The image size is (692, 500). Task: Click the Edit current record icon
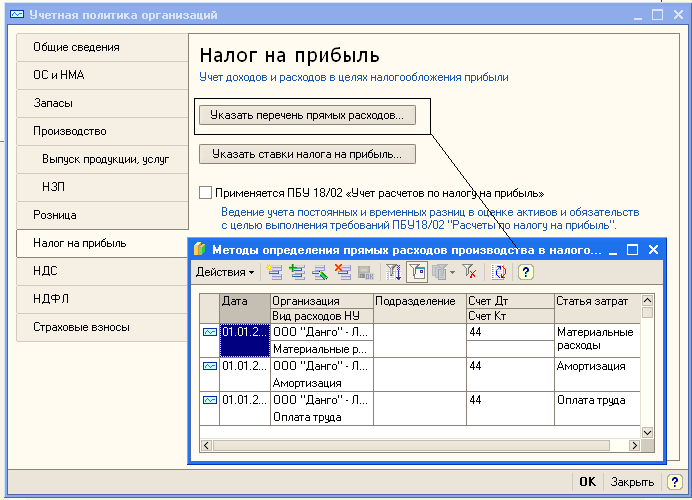coord(320,272)
